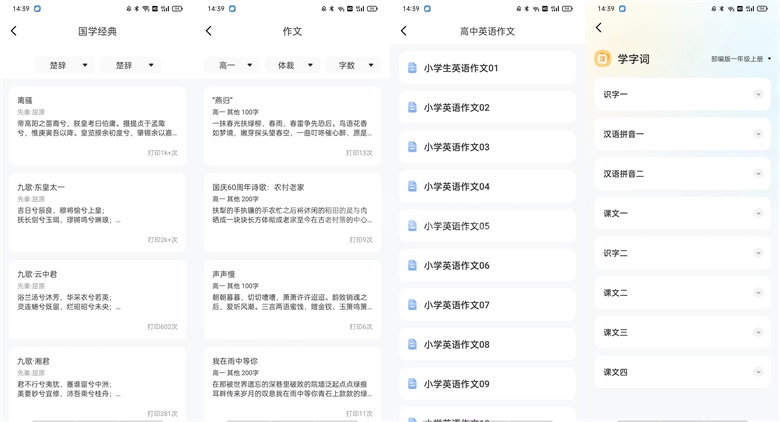
Task: Open the first 楚辞 category dropdown
Action: coord(65,65)
